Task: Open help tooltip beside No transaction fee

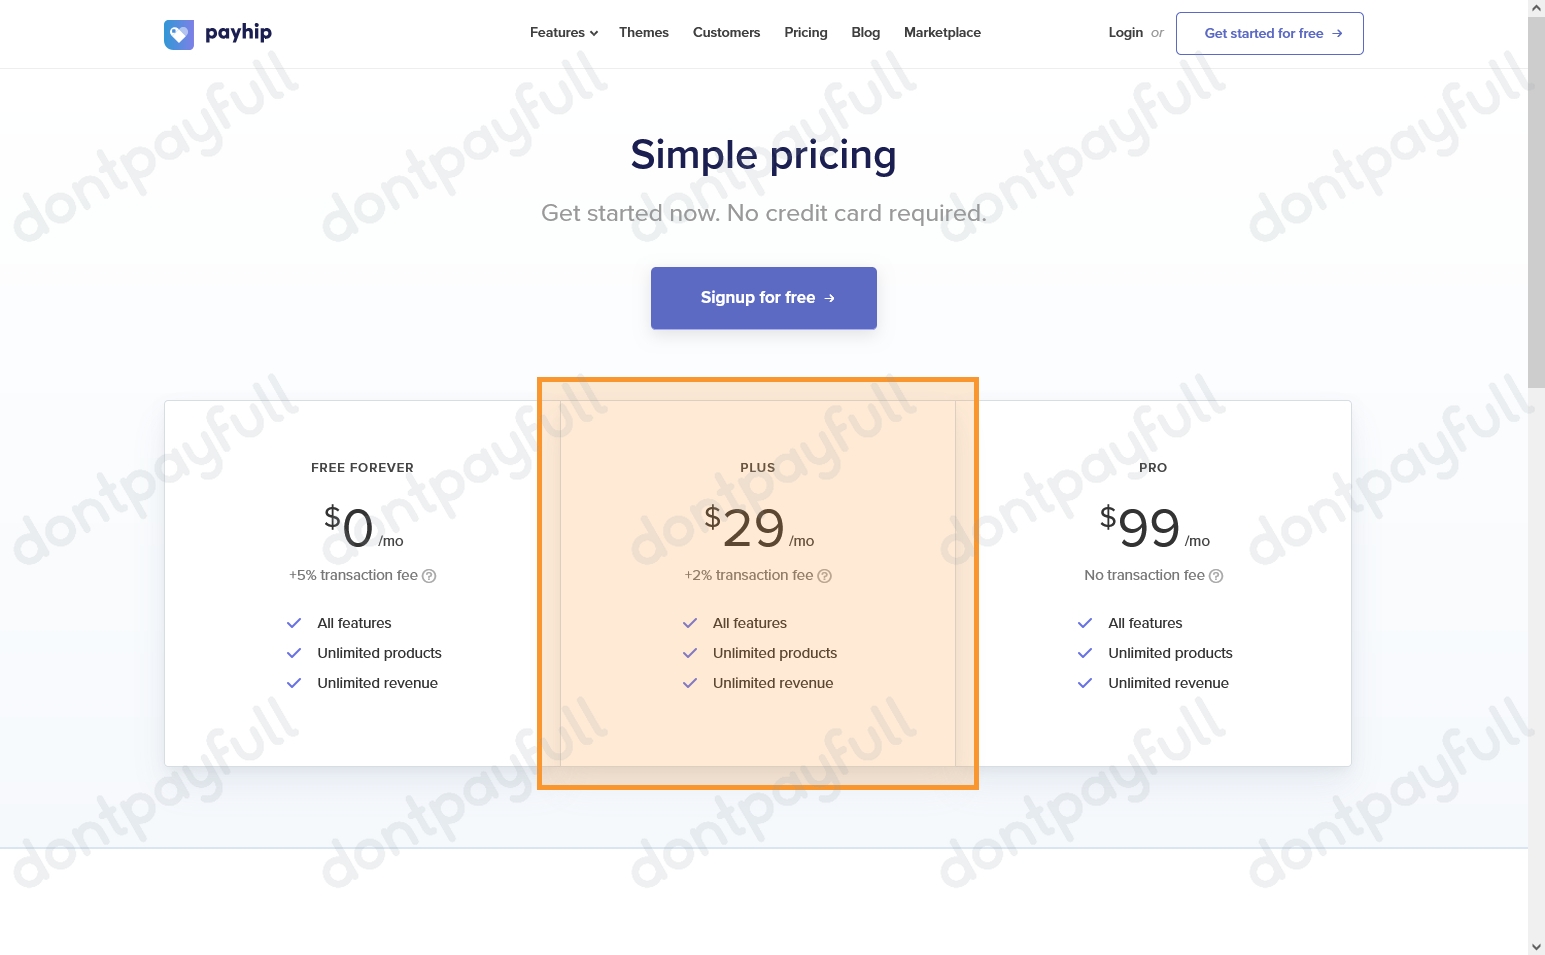Action: tap(1216, 576)
